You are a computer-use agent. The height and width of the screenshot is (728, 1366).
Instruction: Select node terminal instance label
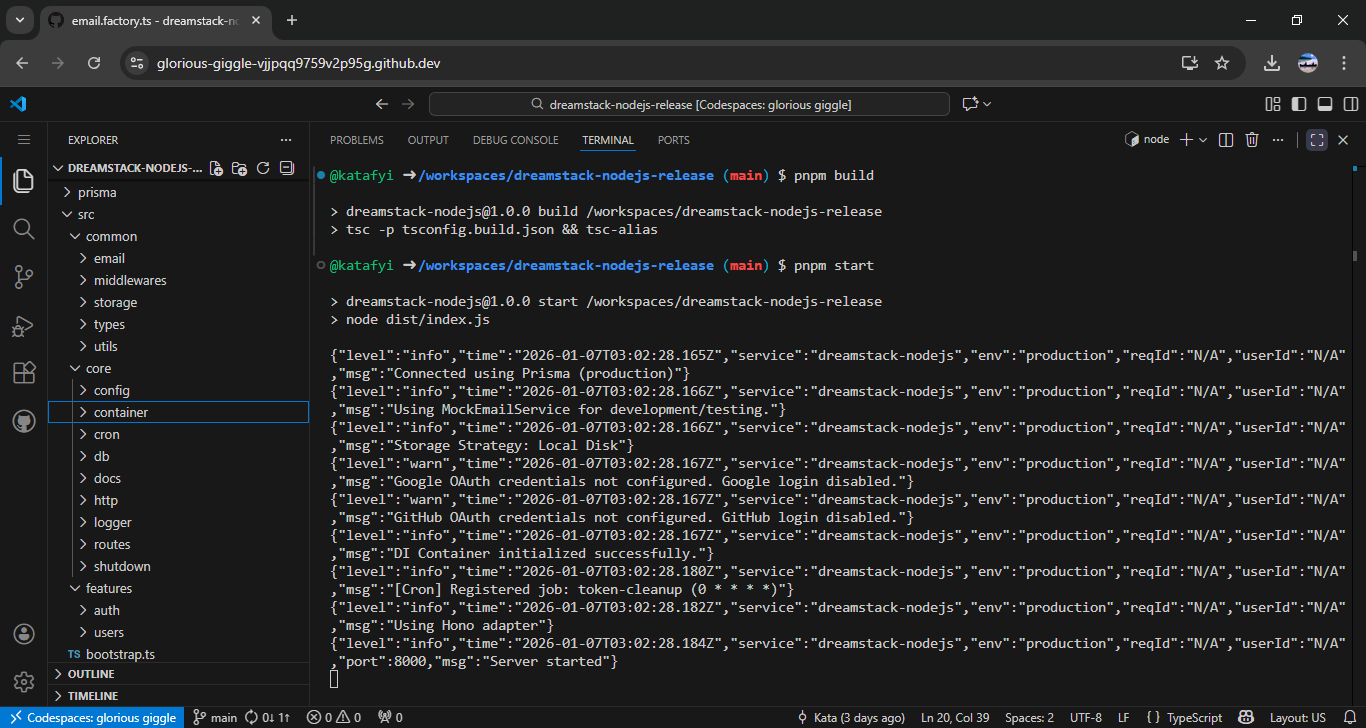tap(1147, 140)
